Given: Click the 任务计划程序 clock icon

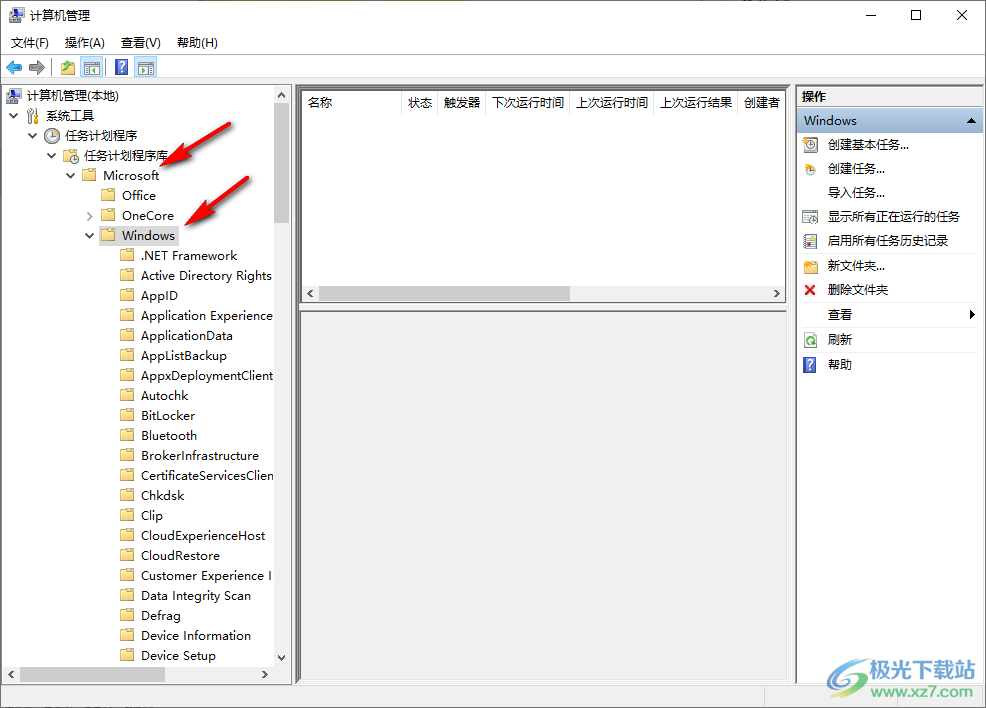Looking at the screenshot, I should coord(52,136).
